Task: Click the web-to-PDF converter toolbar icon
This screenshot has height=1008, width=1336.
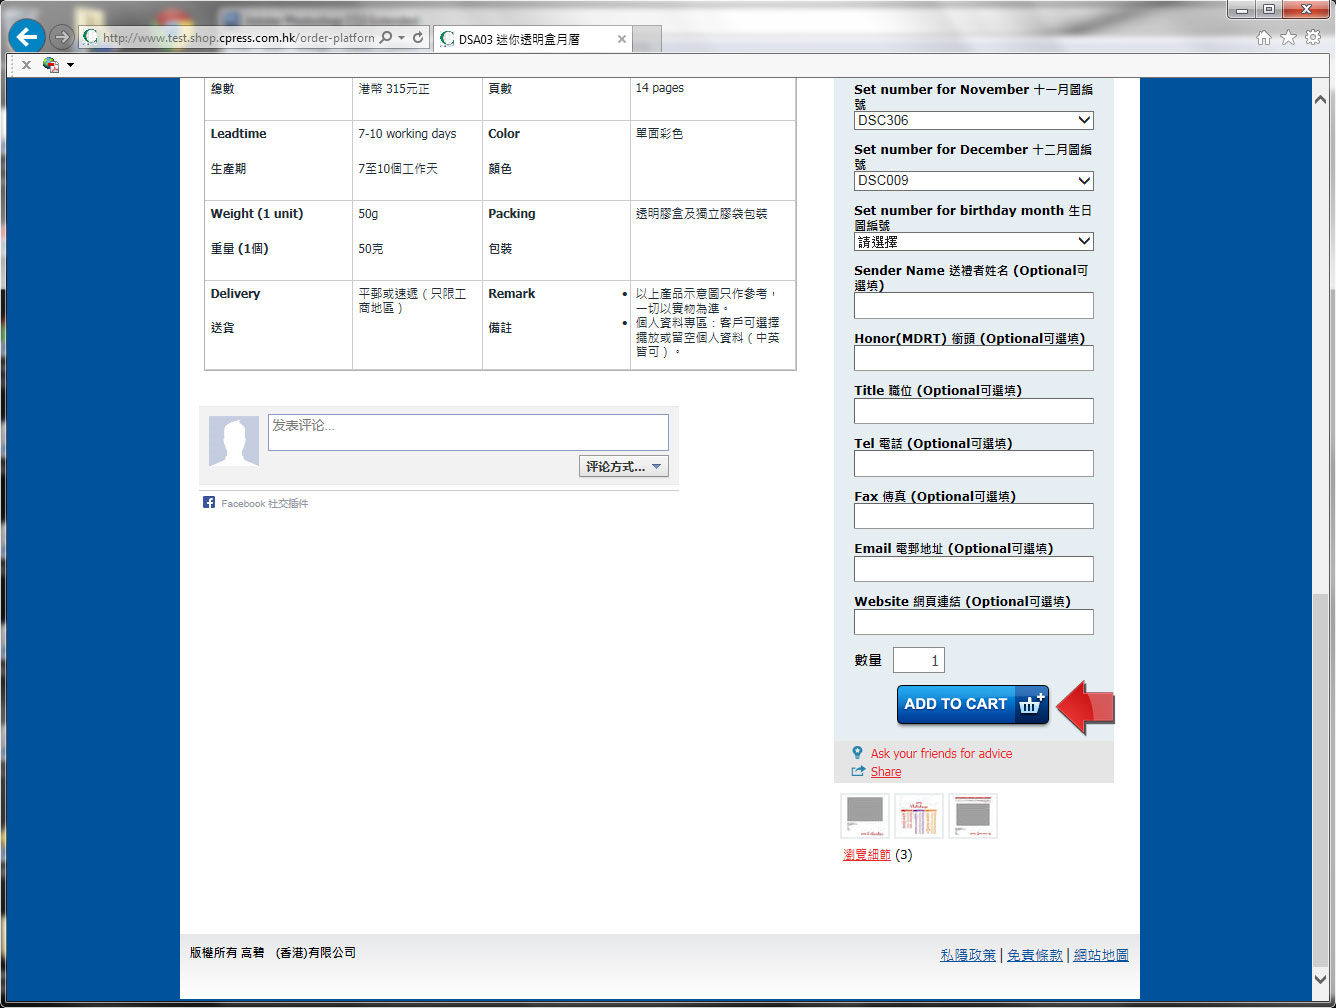Action: 51,65
